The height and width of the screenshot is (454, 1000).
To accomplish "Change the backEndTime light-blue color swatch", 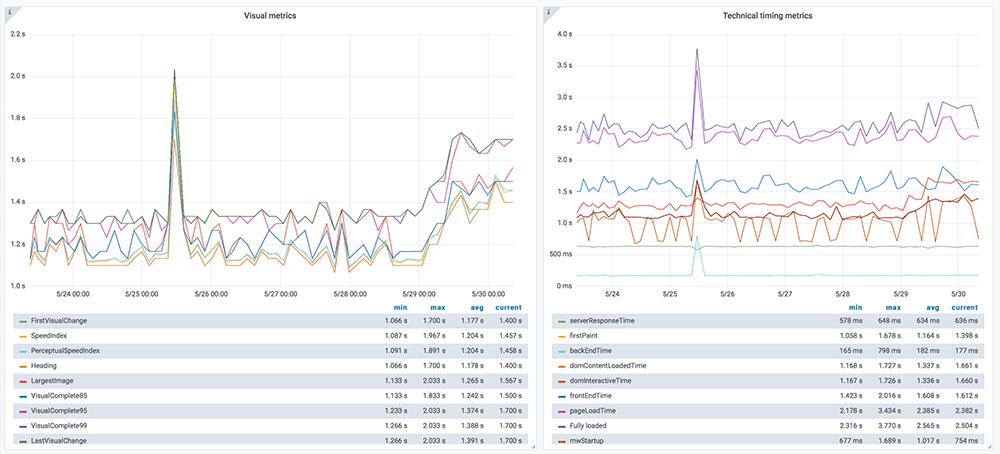I will 561,351.
